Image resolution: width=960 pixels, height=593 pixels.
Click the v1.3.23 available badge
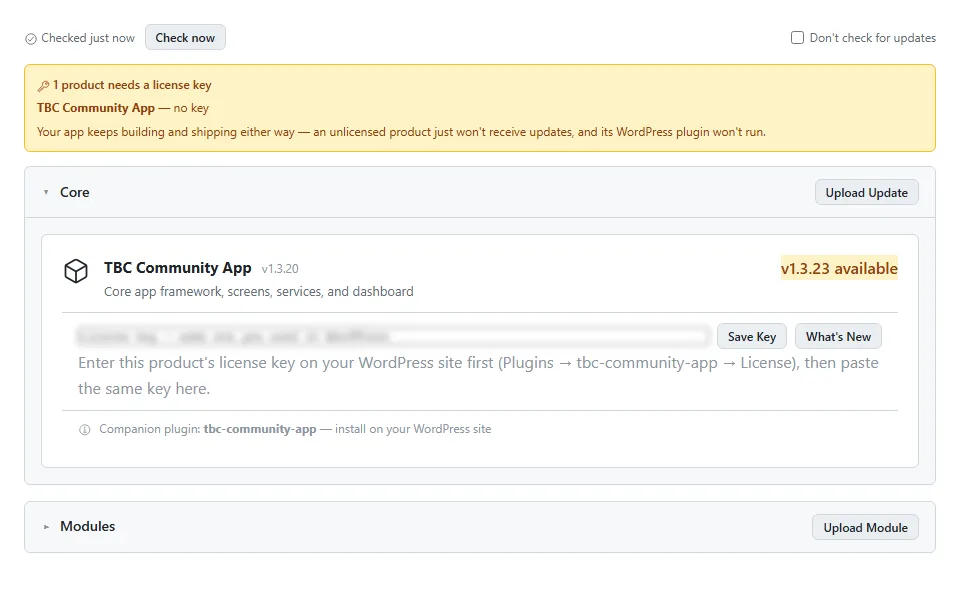click(839, 268)
